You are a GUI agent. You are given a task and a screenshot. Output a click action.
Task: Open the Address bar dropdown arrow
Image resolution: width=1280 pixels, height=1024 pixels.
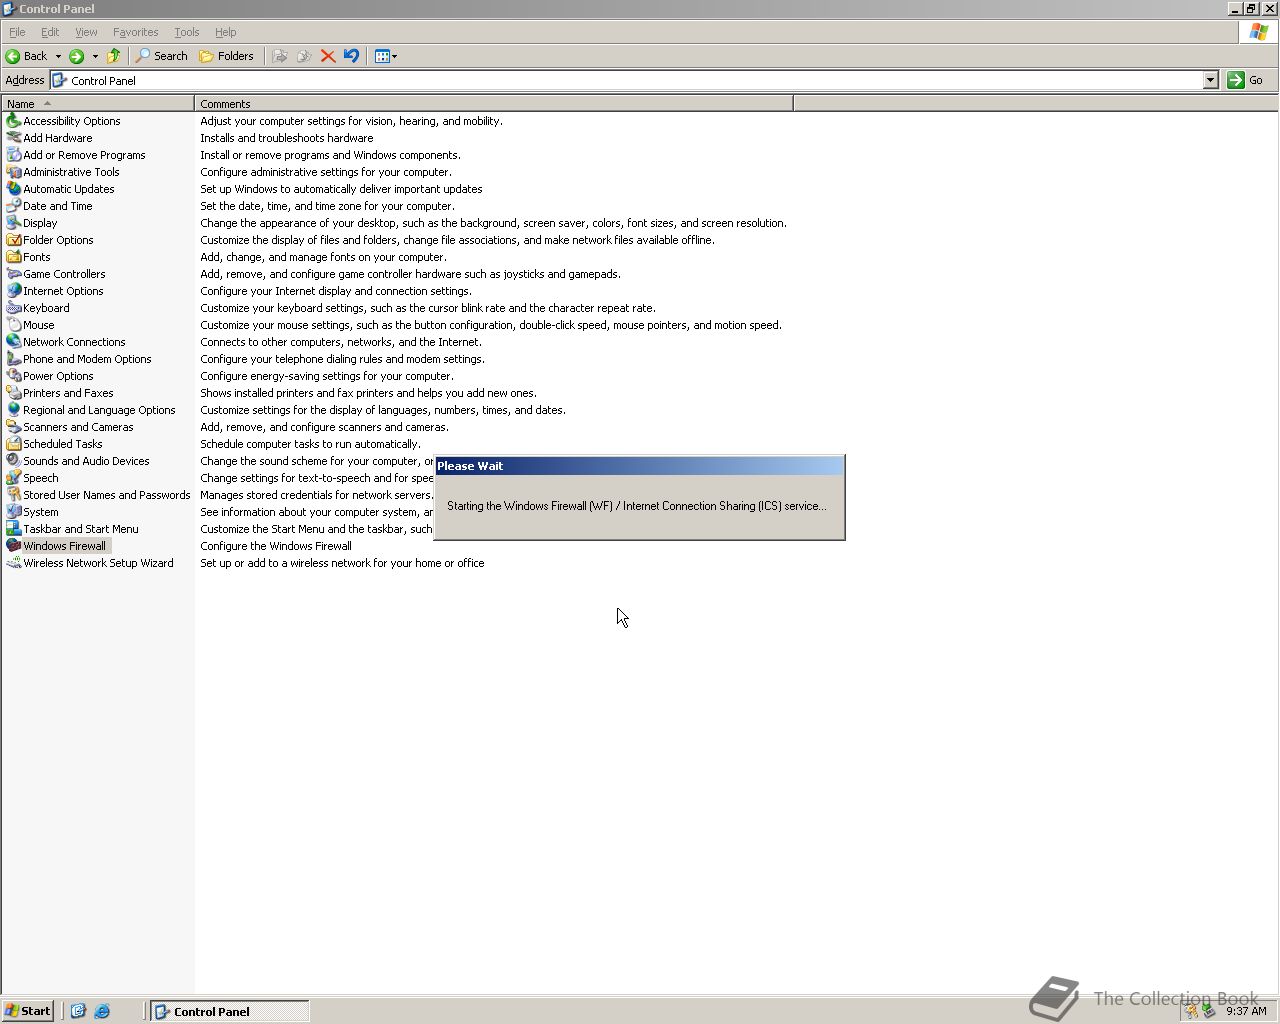tap(1210, 80)
